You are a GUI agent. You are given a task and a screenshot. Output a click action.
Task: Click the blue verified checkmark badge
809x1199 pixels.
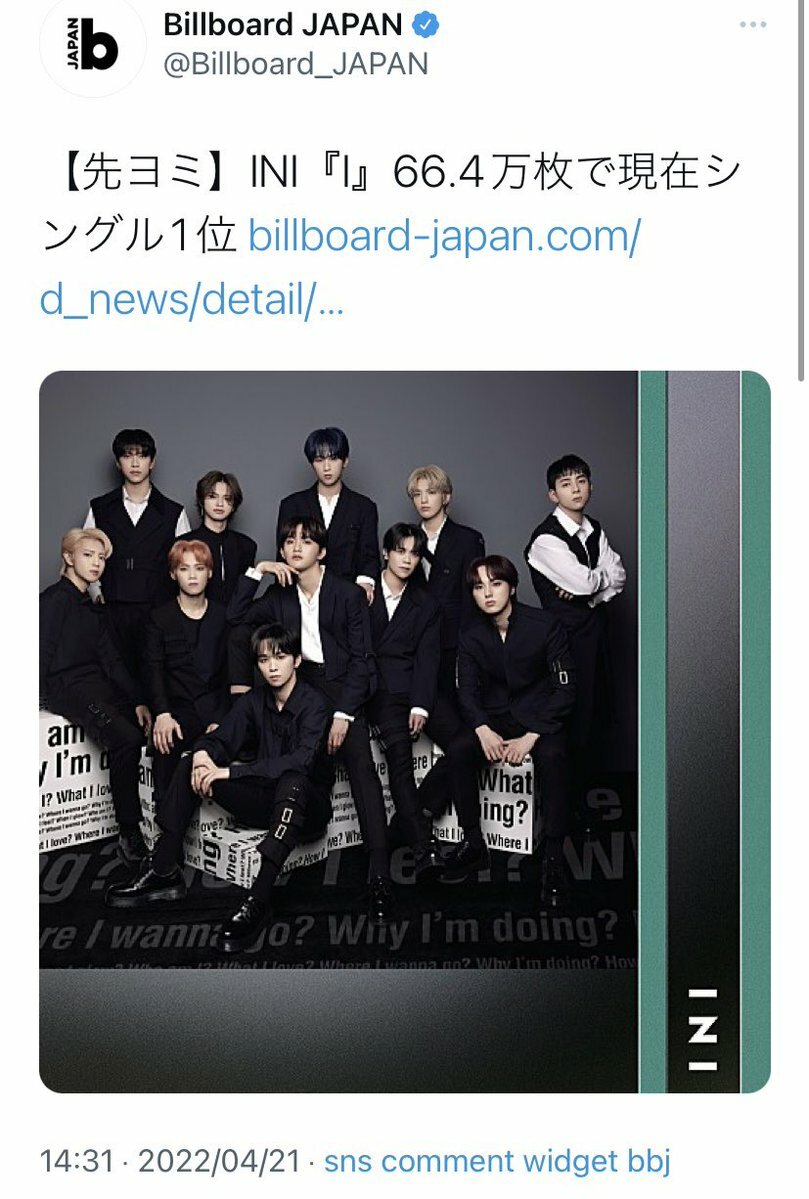pyautogui.click(x=426, y=24)
